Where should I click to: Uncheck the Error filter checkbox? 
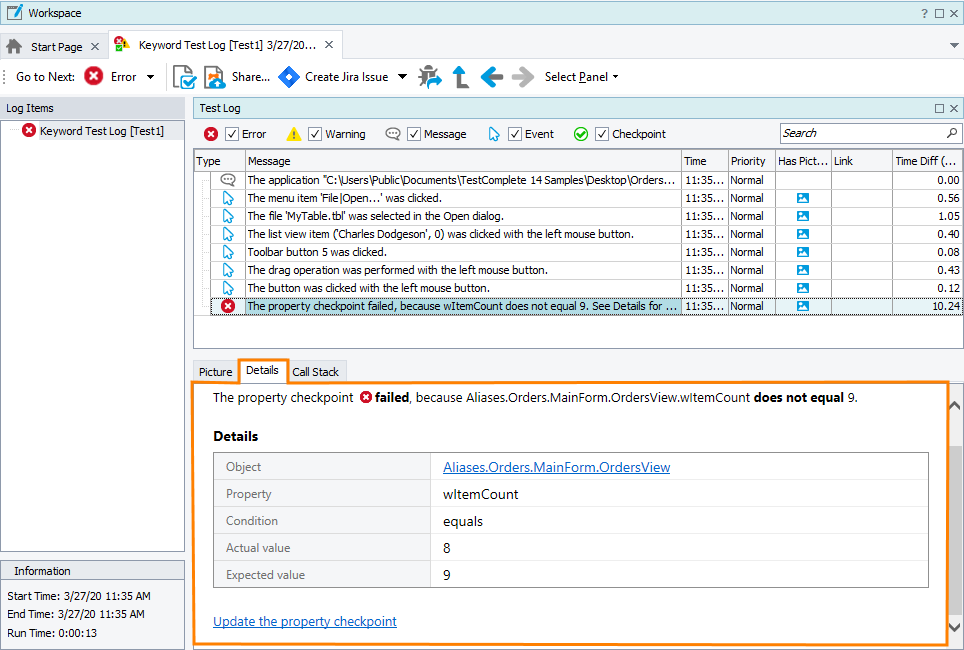232,134
